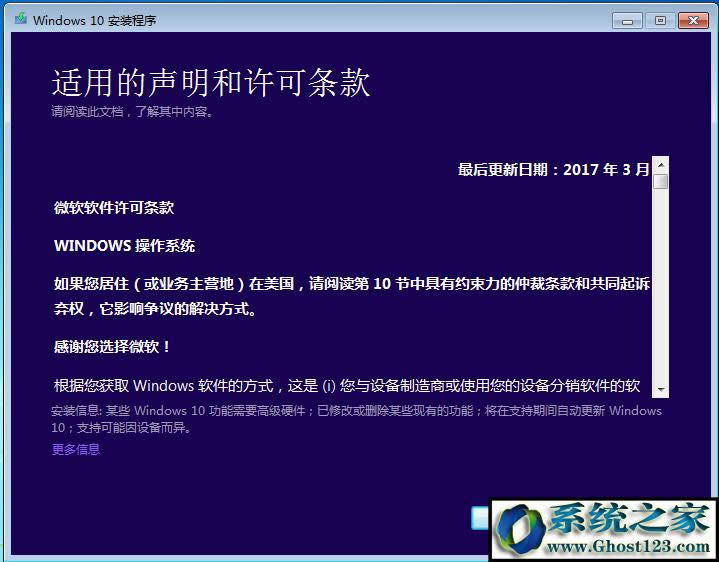This screenshot has width=719, height=562.
Task: Click the paragraph starting 根据您获取 Windows 软件的方式
Action: point(347,386)
